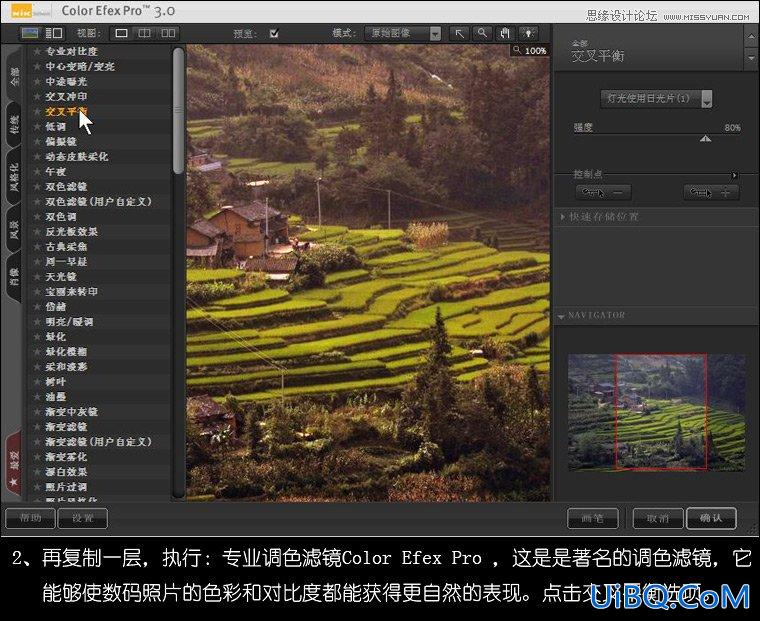Select the 明亮/暖调 filter
The width and height of the screenshot is (760, 621).
[x=70, y=322]
